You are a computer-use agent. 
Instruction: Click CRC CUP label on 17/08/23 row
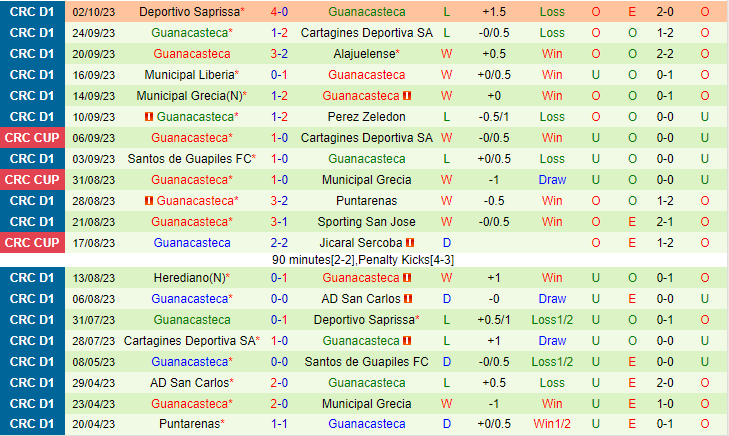(33, 243)
